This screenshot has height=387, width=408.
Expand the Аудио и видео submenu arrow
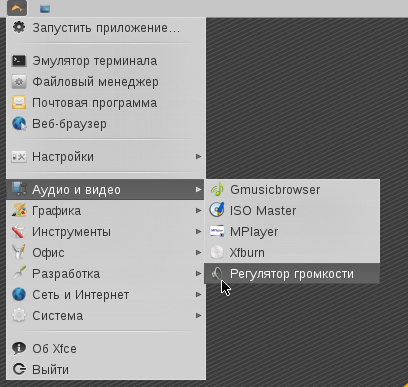pos(198,189)
